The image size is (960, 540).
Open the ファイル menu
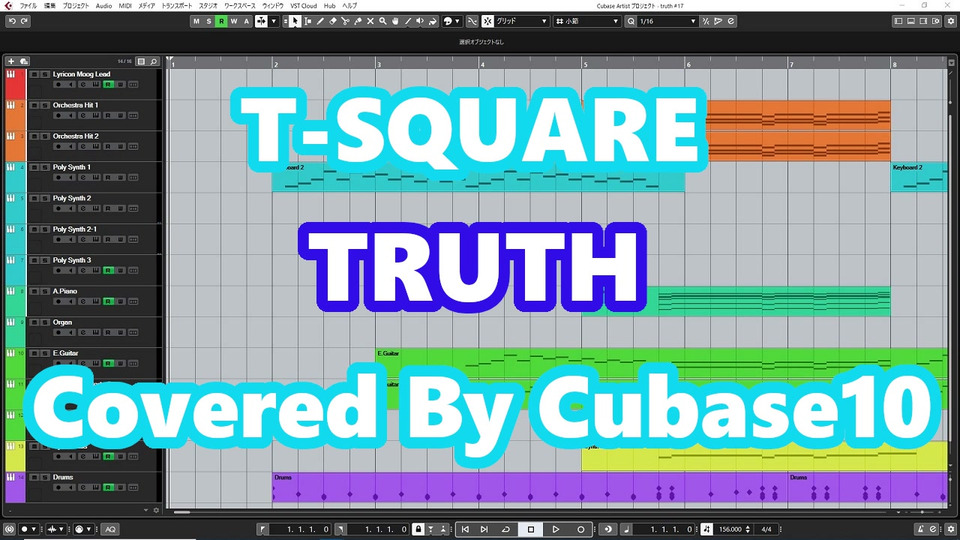tap(28, 6)
